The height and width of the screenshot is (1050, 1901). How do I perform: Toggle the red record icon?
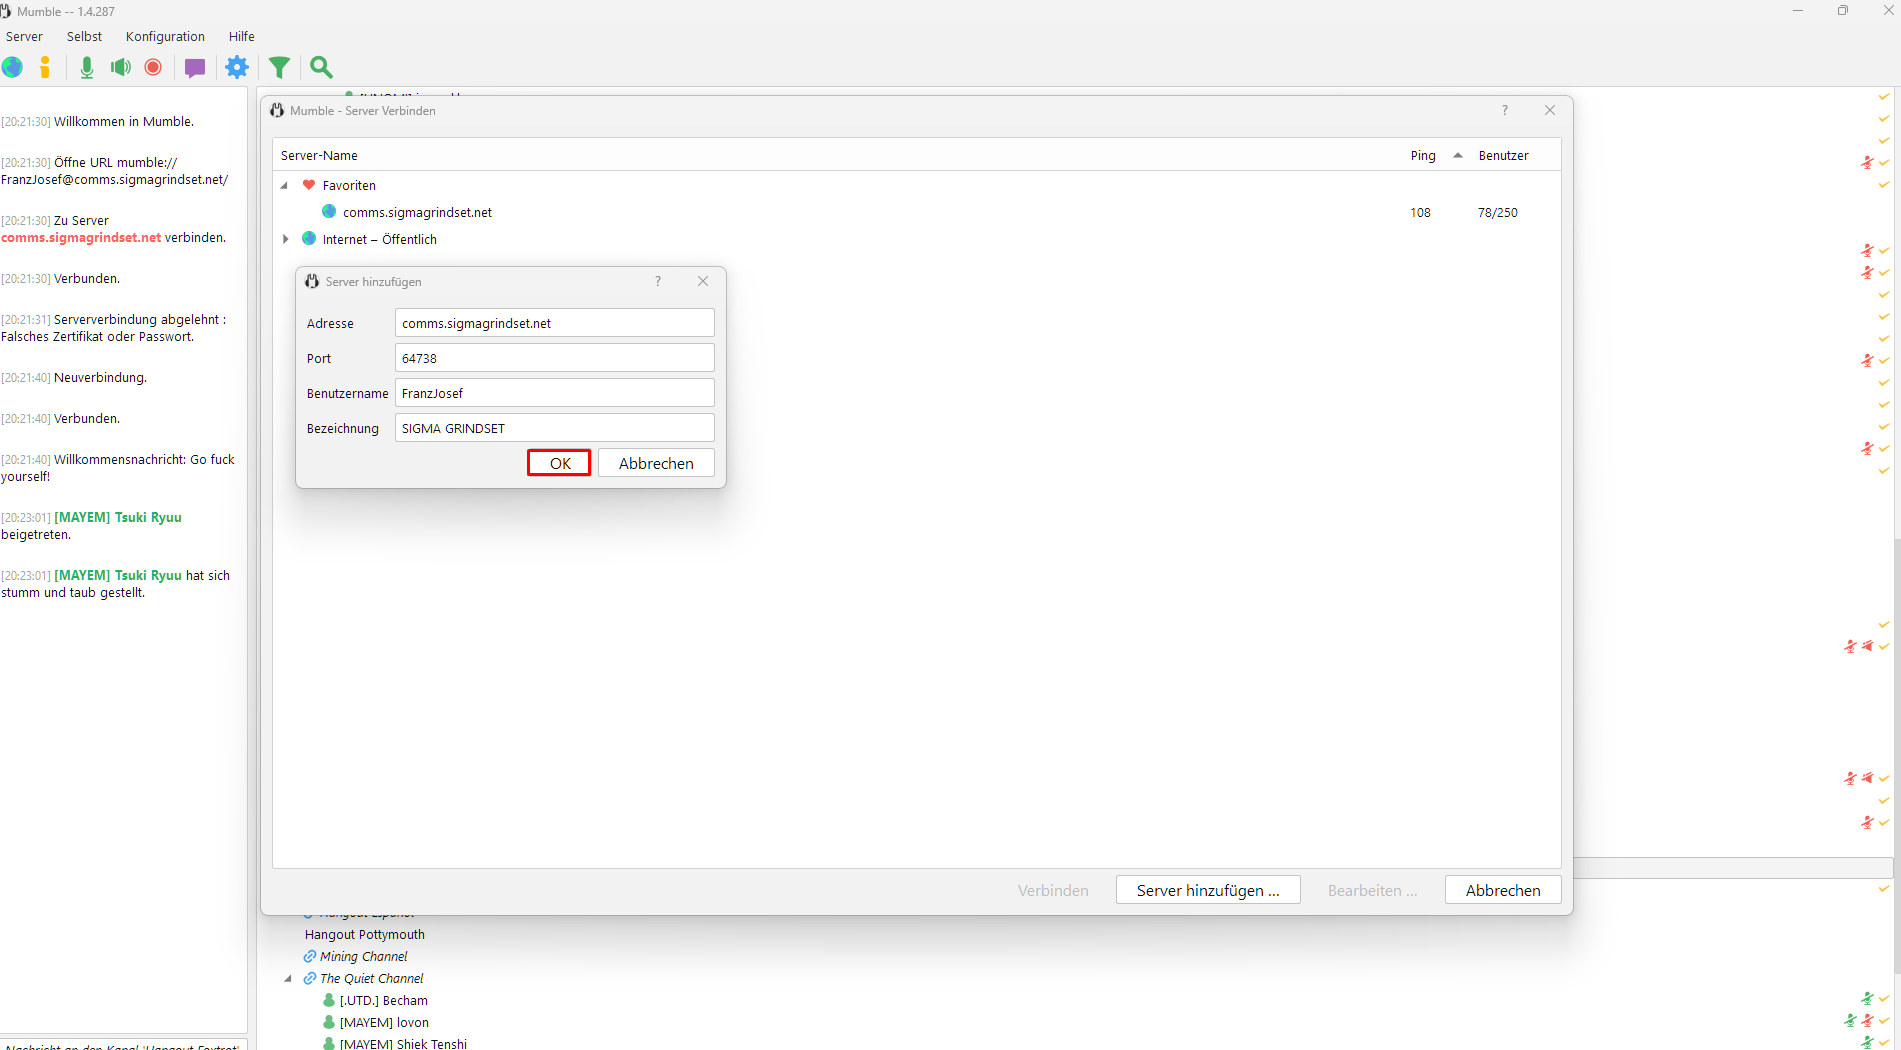[x=153, y=67]
